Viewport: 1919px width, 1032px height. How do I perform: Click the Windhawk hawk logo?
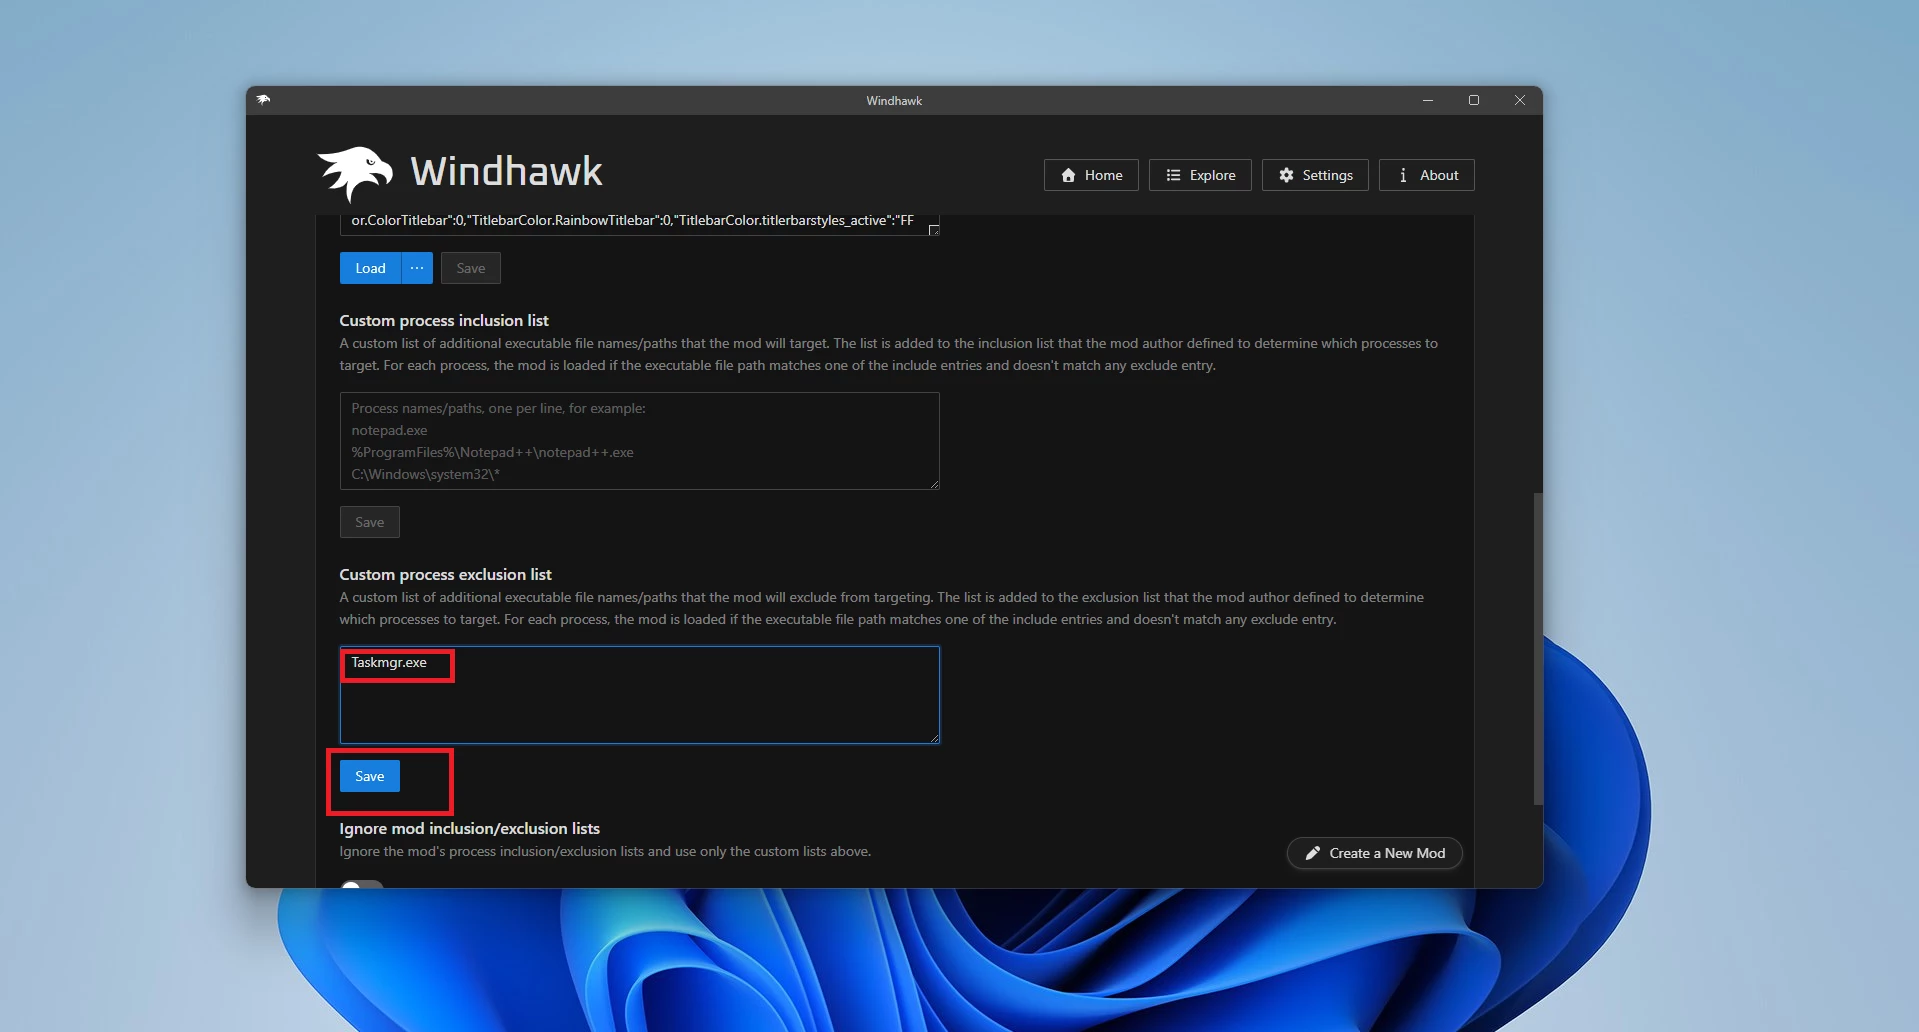pos(355,173)
